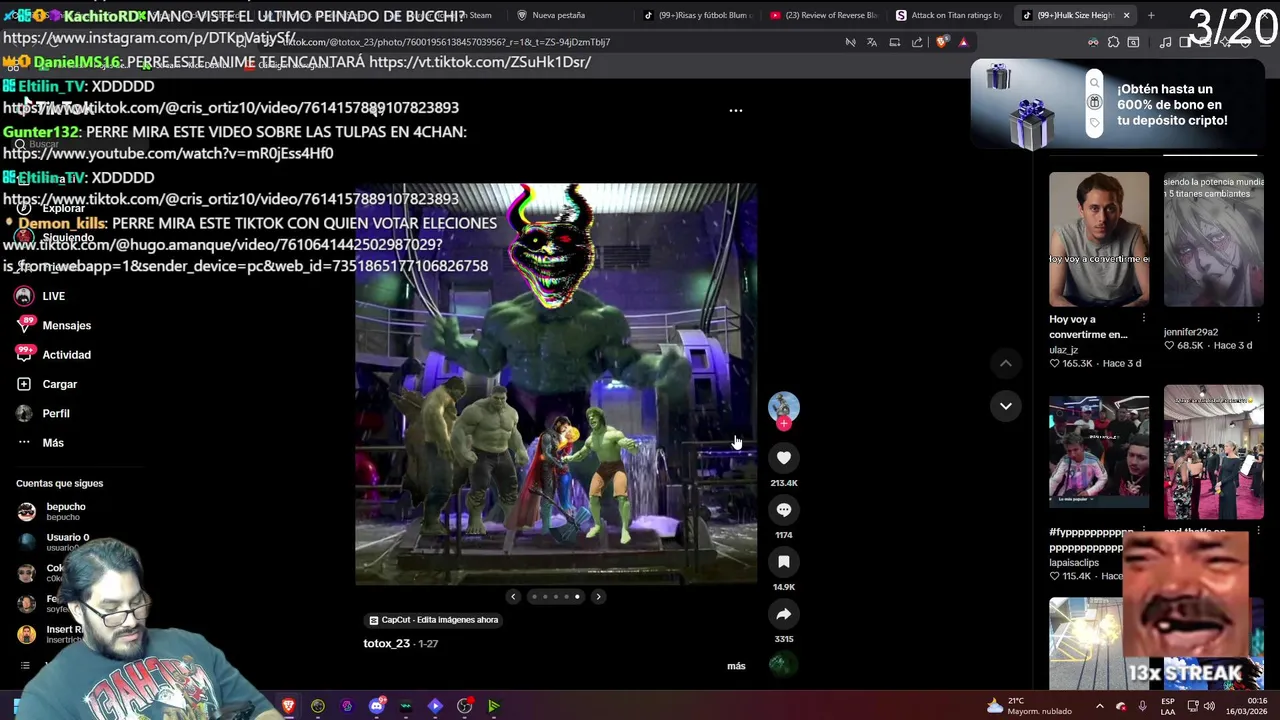Open ulaz_jz video thumbnail

1099,239
